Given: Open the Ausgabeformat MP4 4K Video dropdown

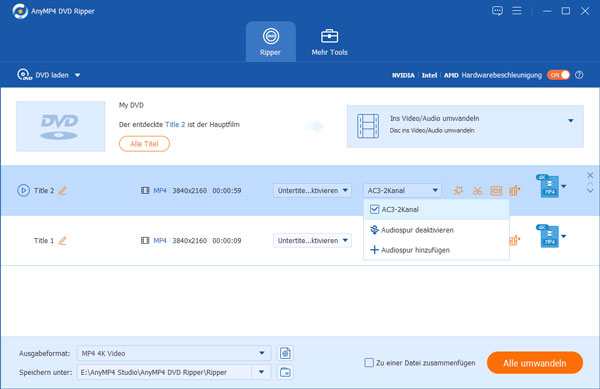Looking at the screenshot, I should (x=174, y=353).
